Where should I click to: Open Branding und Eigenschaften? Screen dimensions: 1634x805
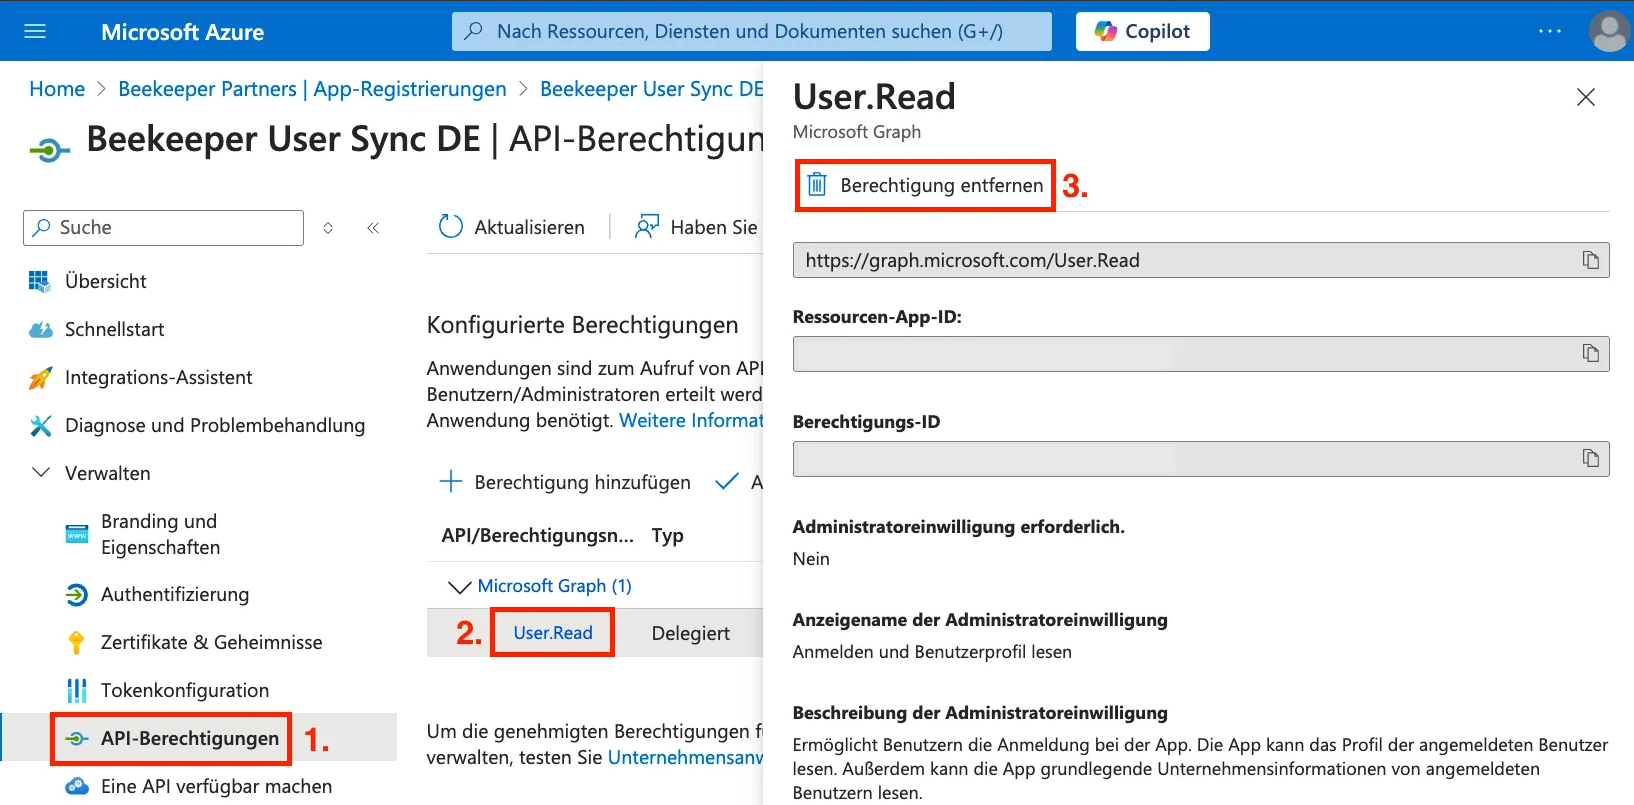[x=160, y=534]
